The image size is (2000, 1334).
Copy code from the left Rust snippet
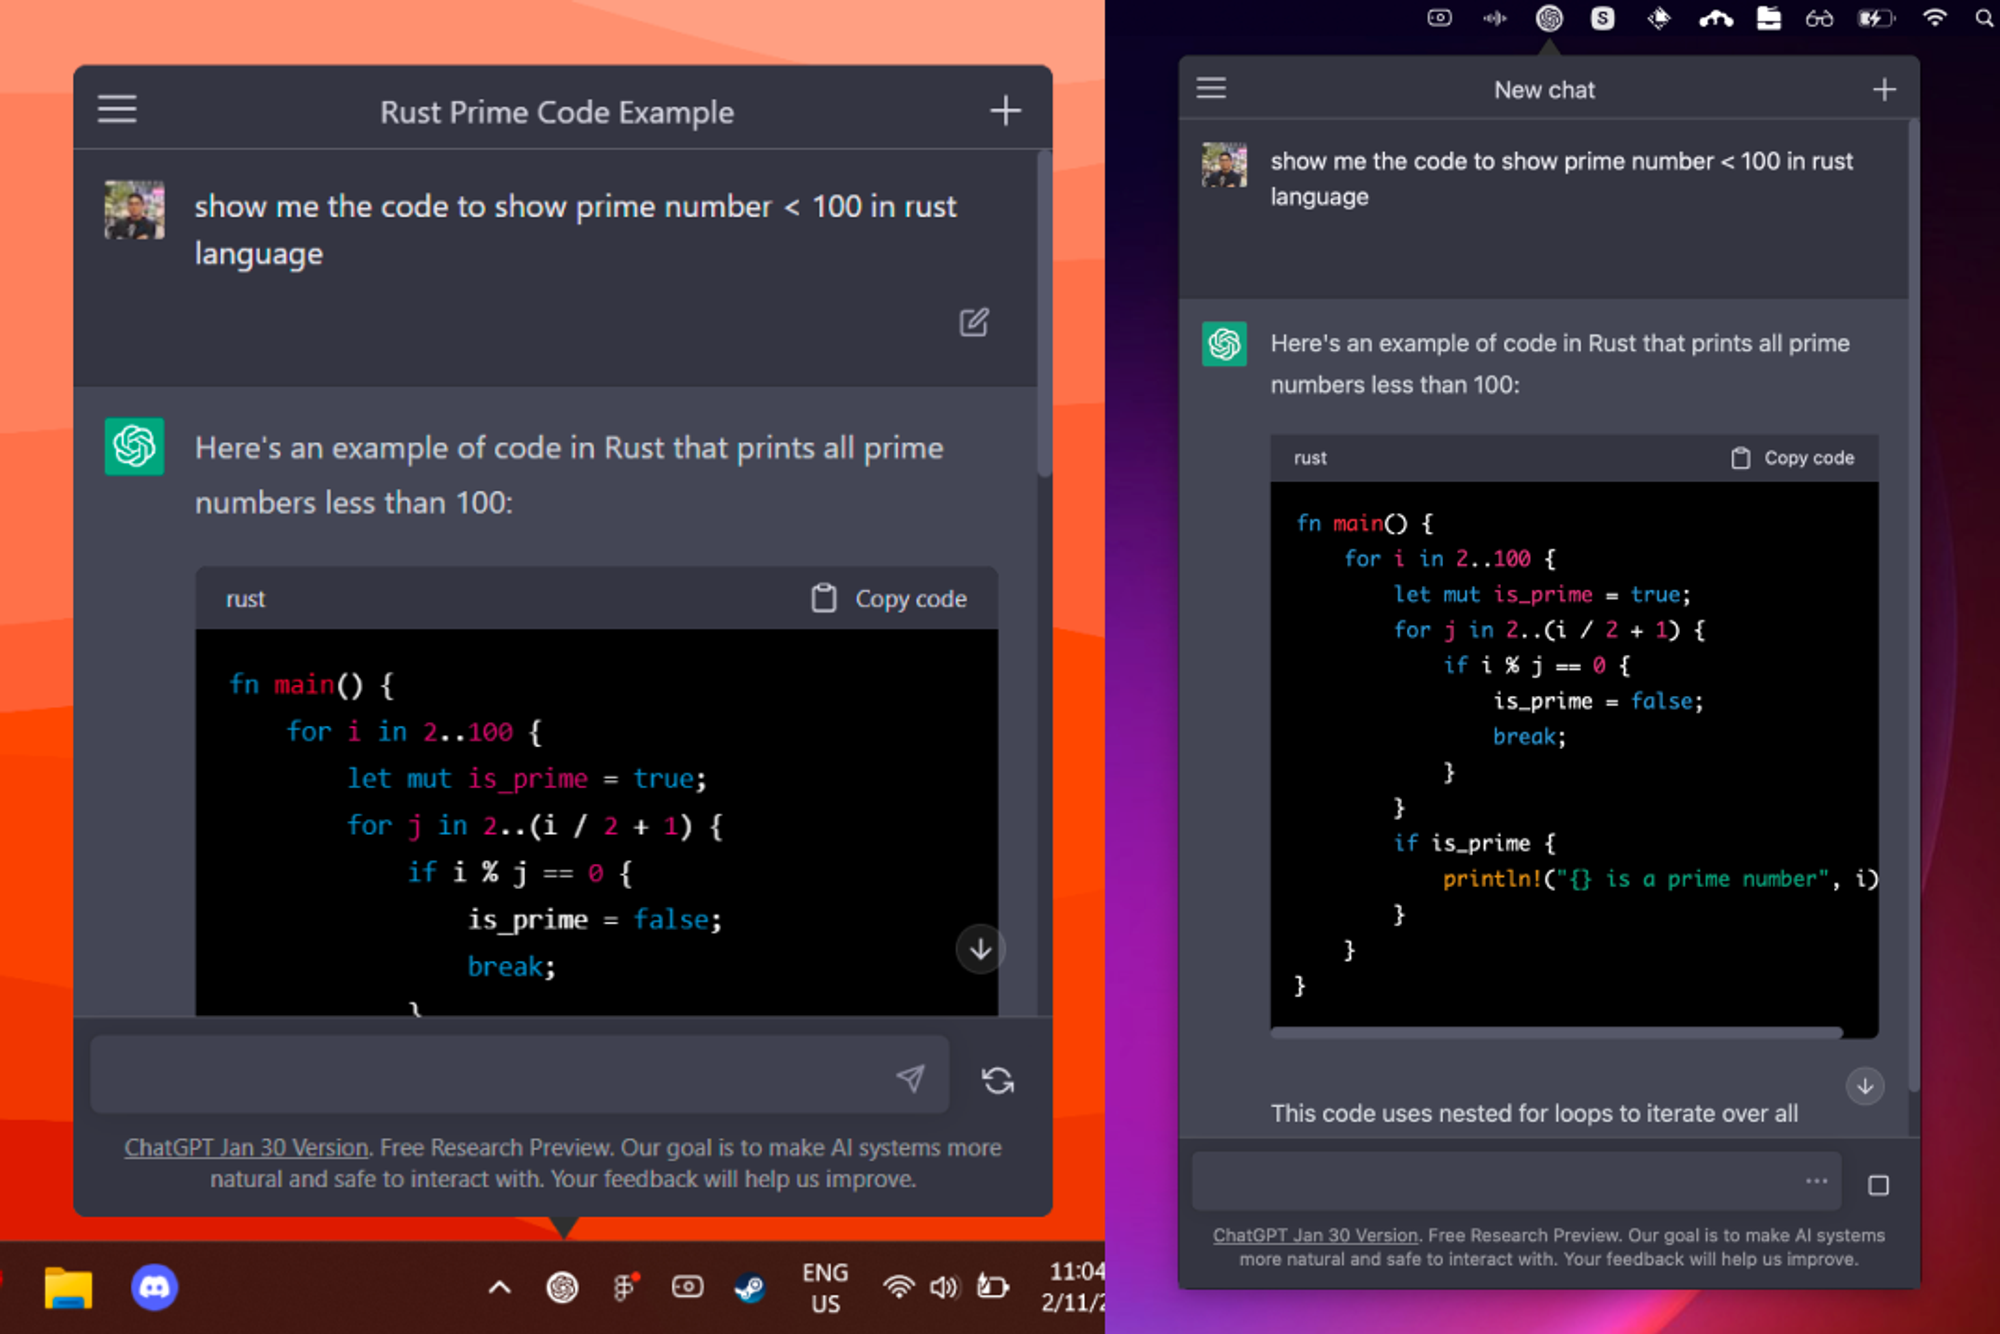point(886,598)
